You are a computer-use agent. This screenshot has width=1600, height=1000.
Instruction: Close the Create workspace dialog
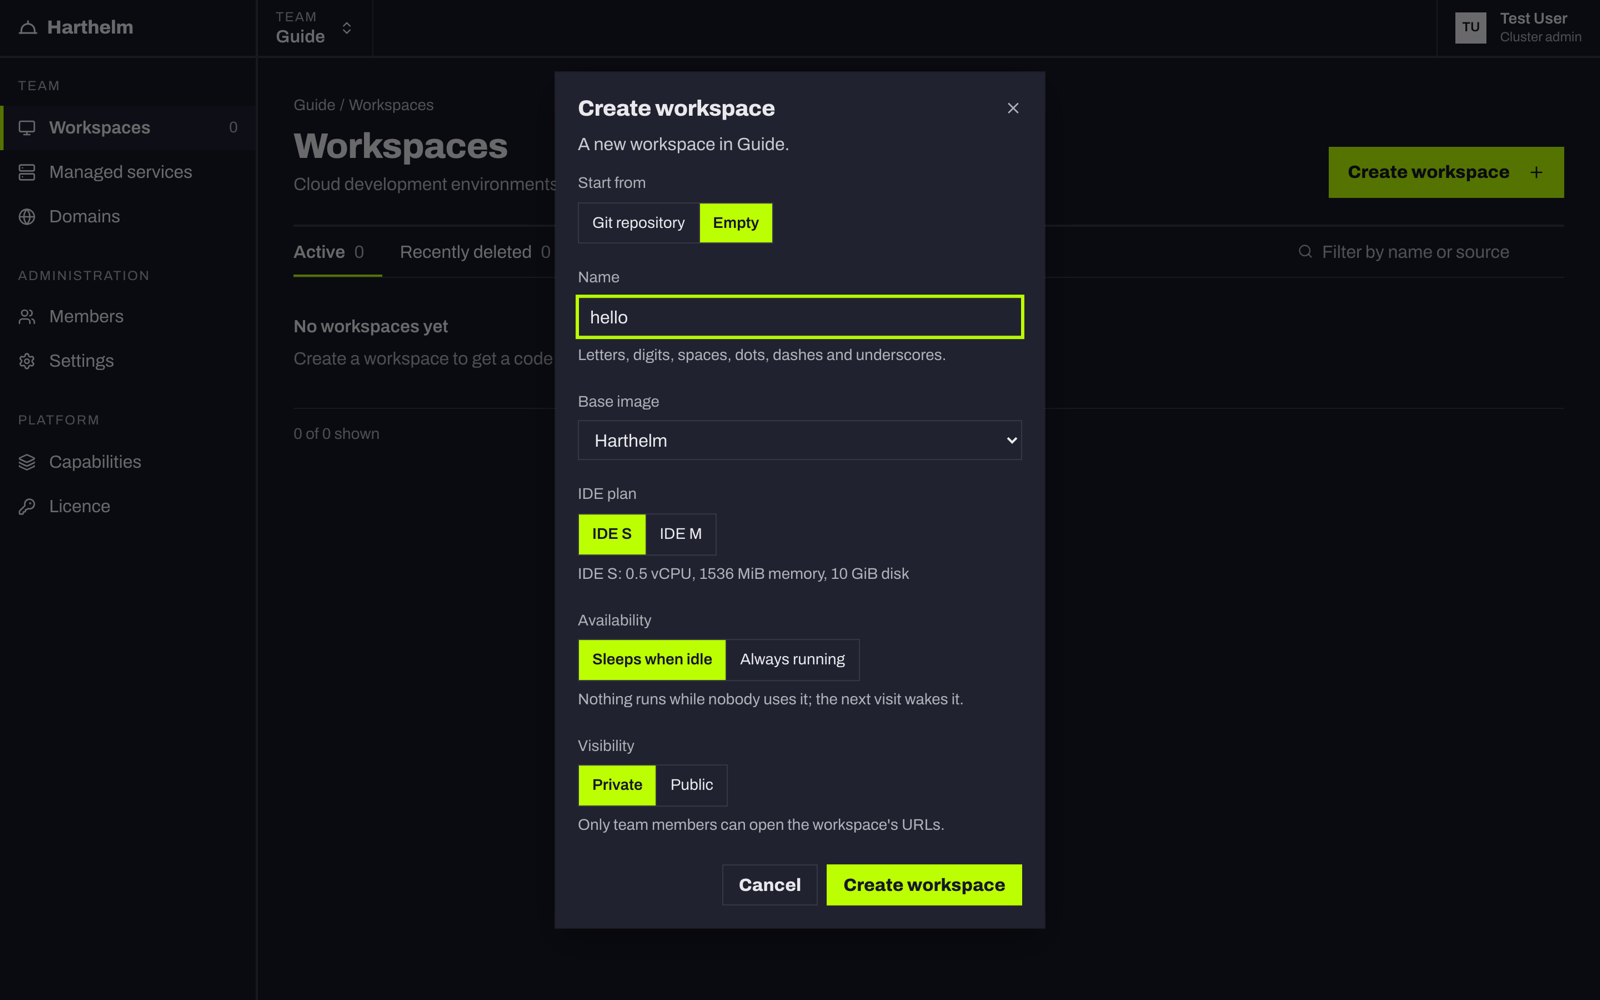click(x=1013, y=108)
